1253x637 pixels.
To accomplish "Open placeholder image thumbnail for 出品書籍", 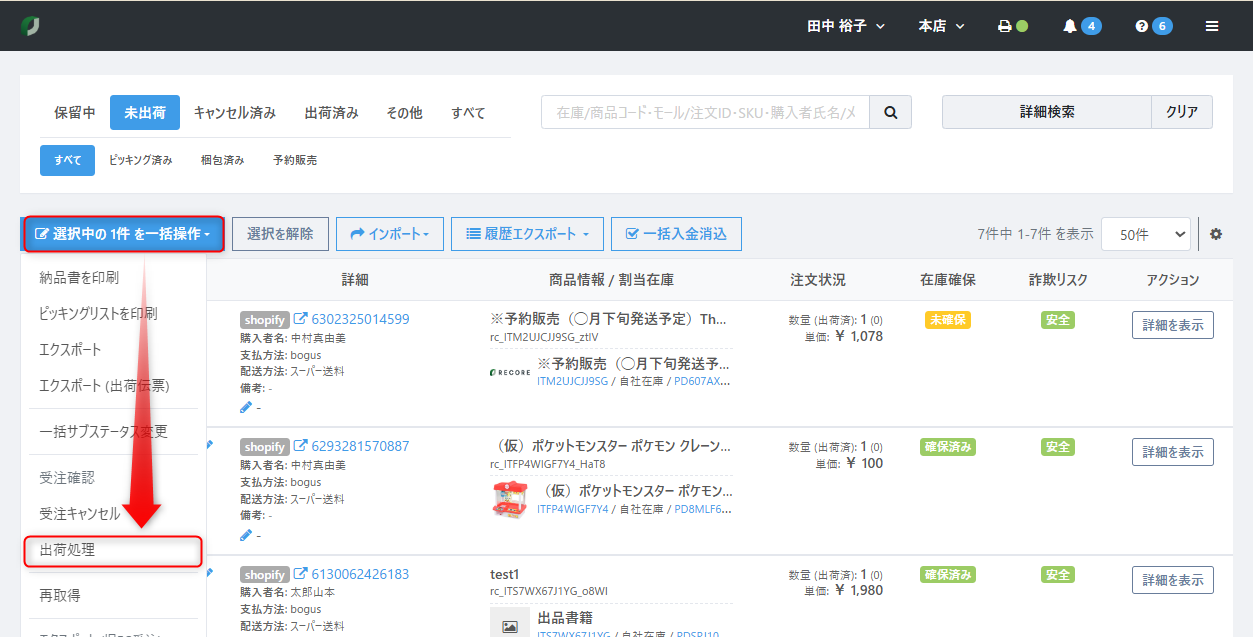I will point(510,626).
